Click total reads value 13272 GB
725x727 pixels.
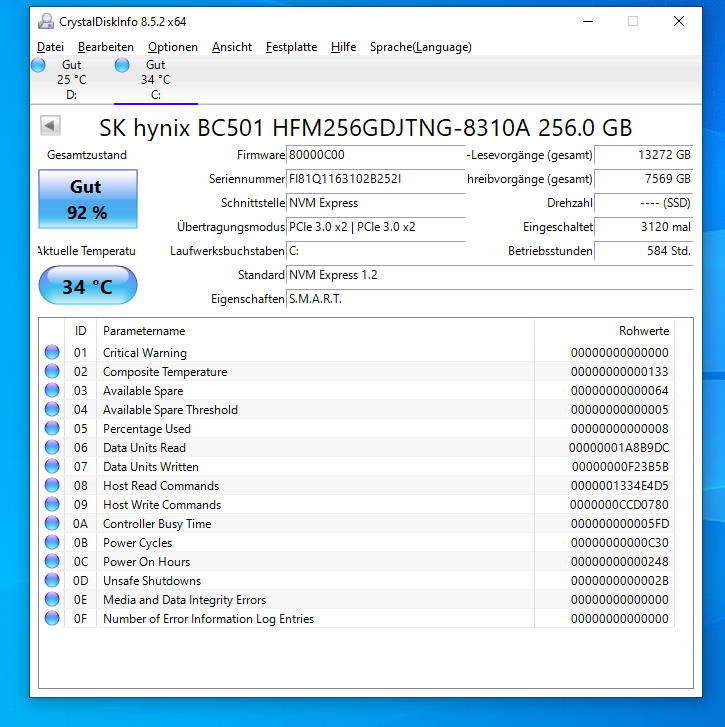pyautogui.click(x=643, y=155)
